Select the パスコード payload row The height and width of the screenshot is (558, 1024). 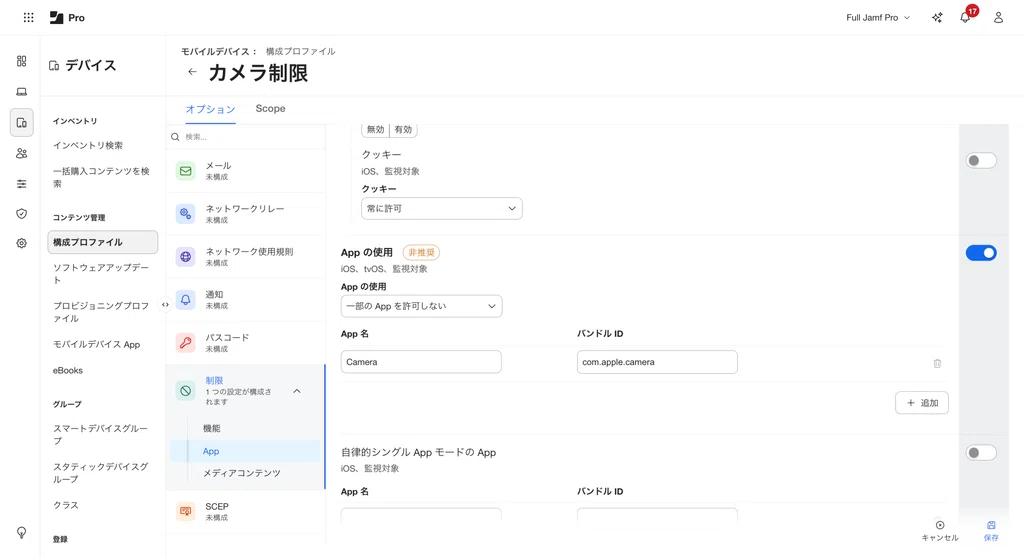point(246,343)
